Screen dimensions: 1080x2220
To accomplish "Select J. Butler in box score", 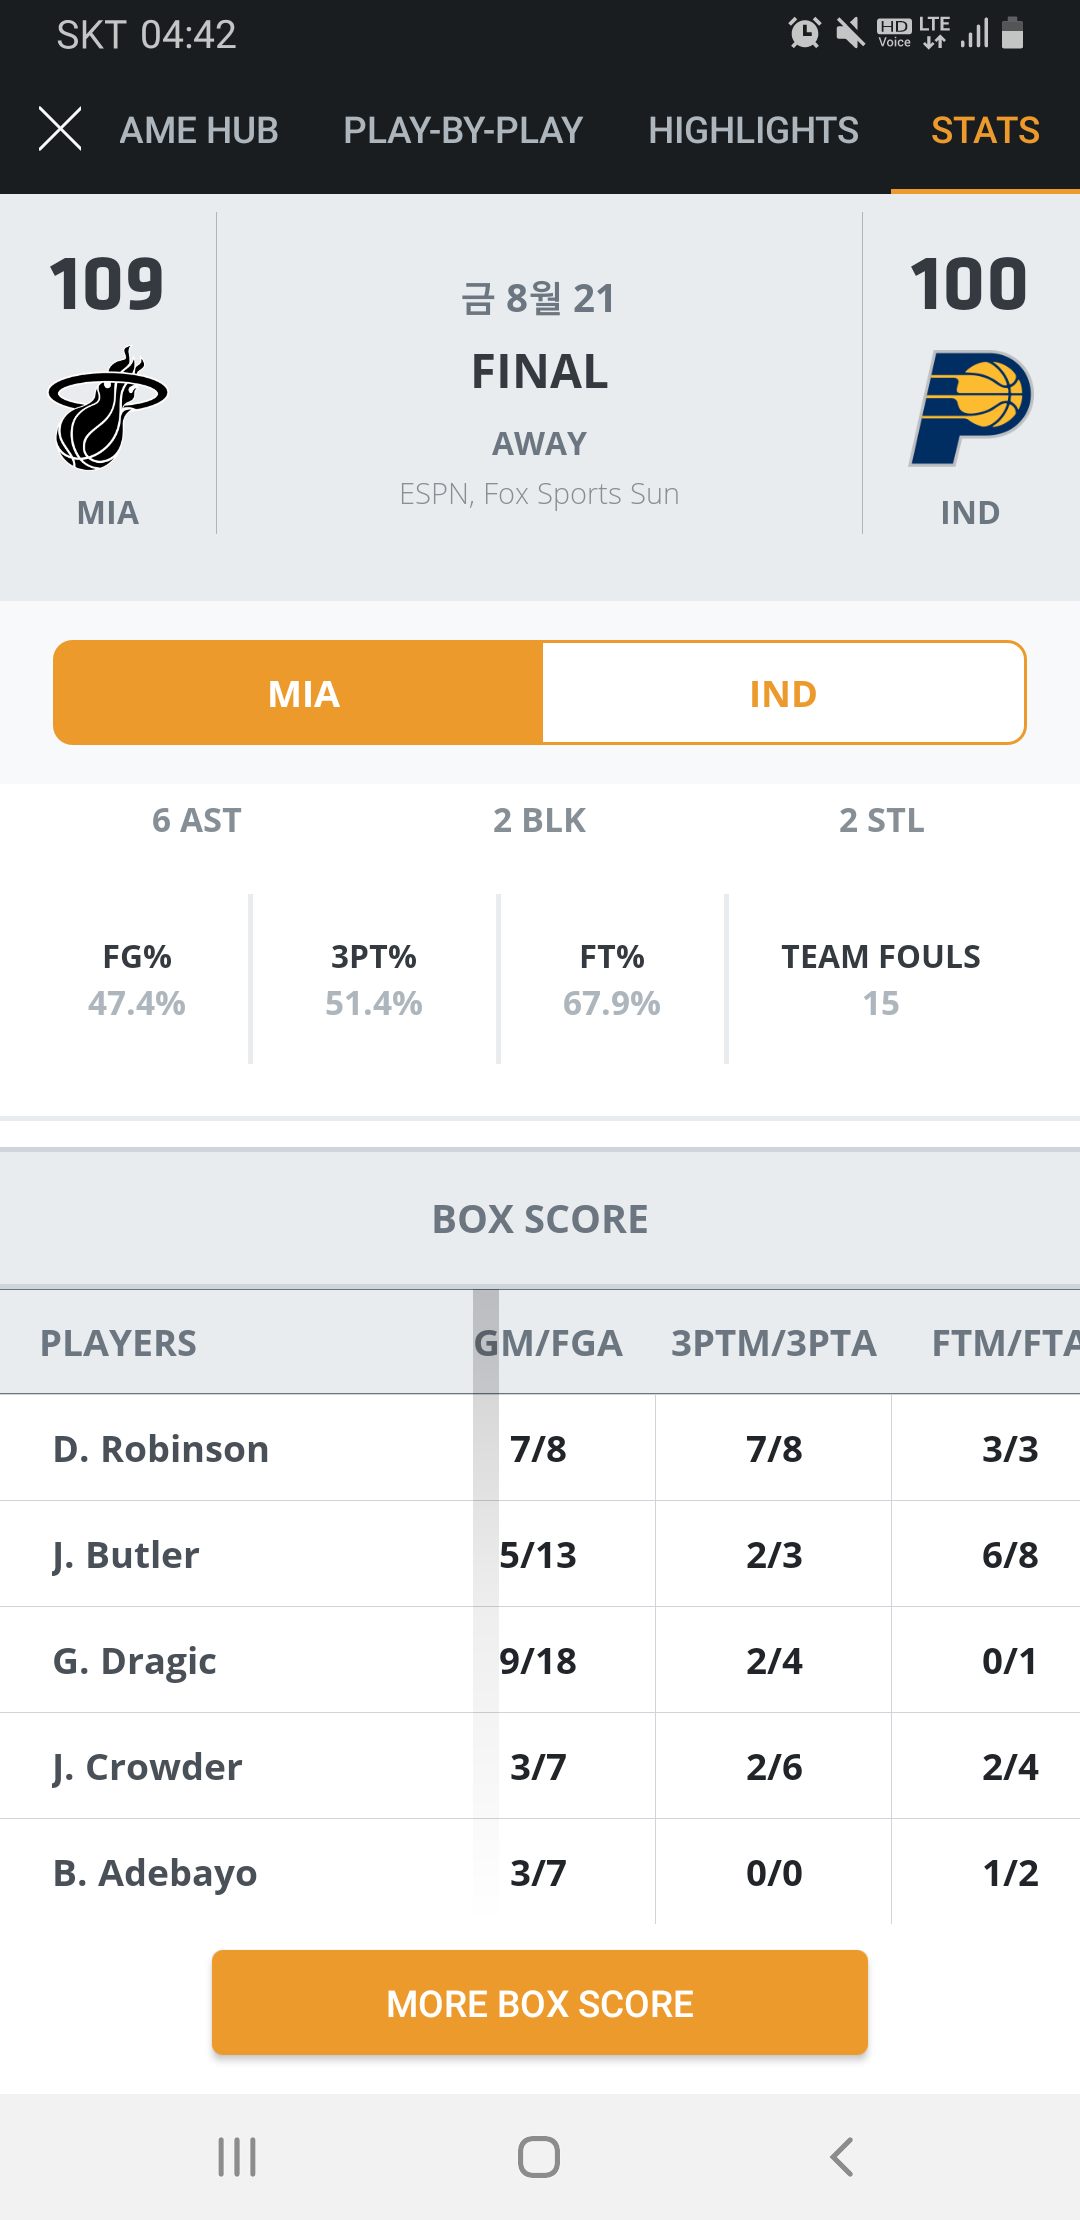I will [126, 1555].
